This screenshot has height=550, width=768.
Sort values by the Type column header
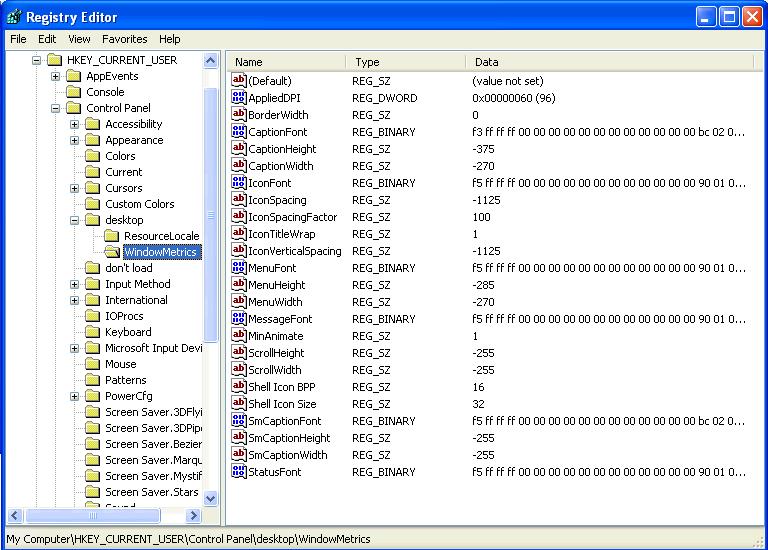click(406, 62)
